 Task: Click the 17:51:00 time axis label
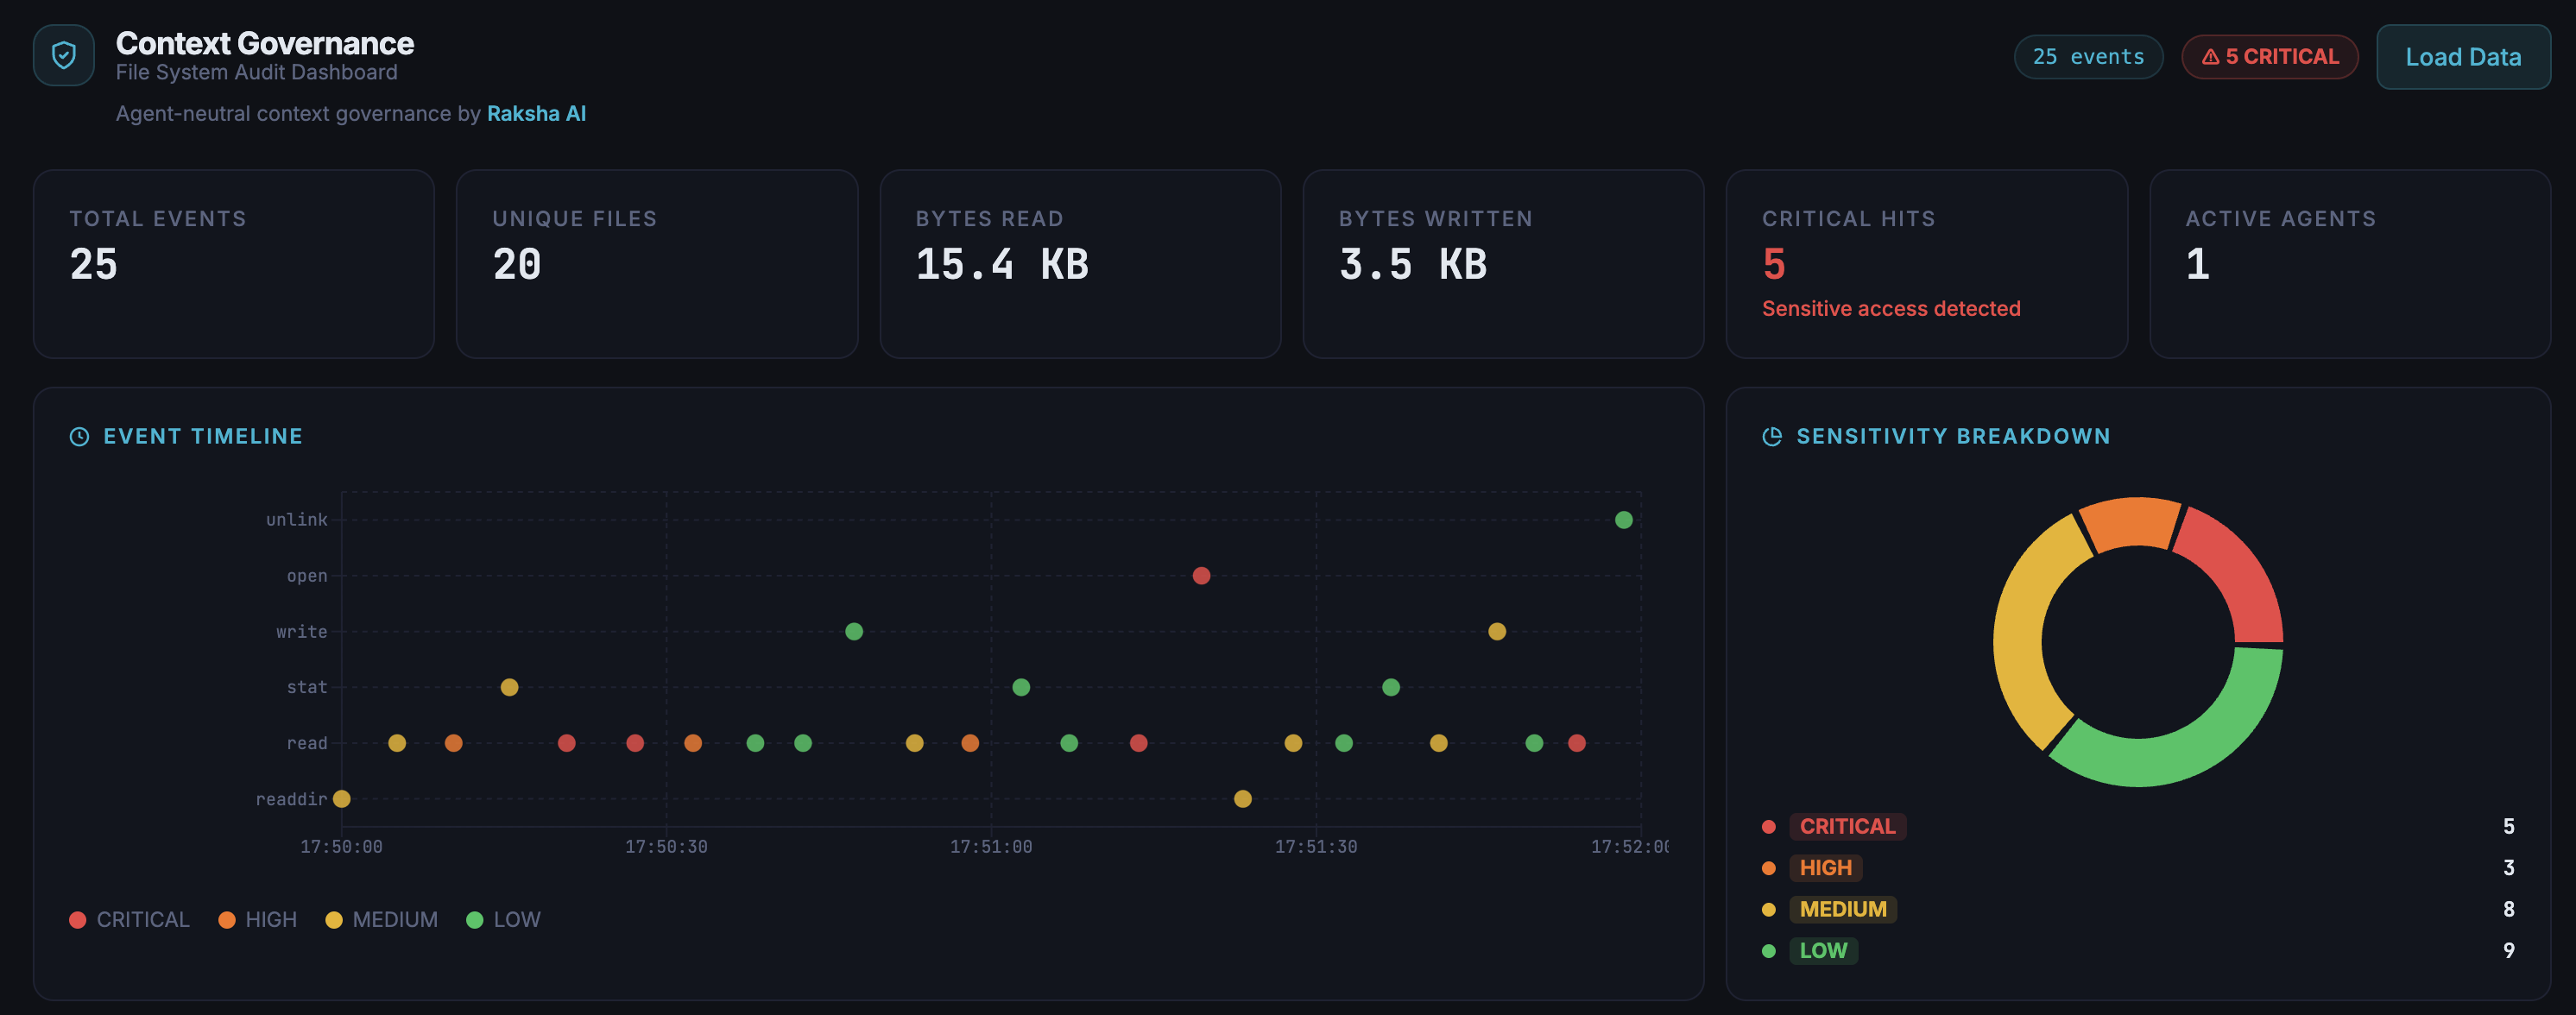[991, 847]
